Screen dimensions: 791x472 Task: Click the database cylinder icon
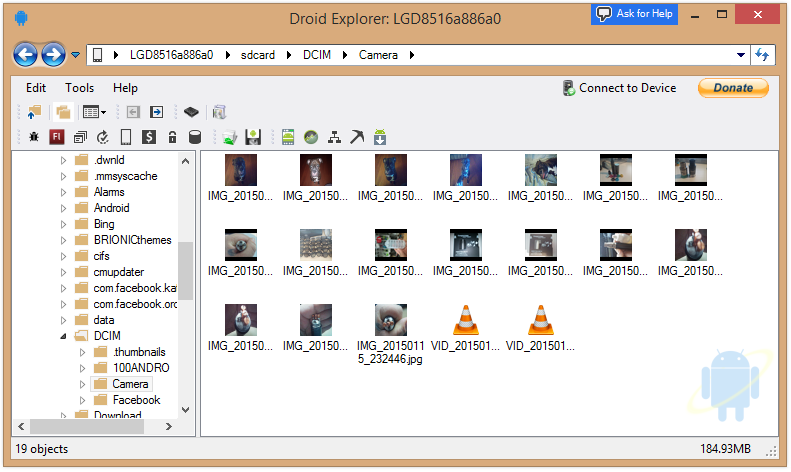(x=195, y=137)
